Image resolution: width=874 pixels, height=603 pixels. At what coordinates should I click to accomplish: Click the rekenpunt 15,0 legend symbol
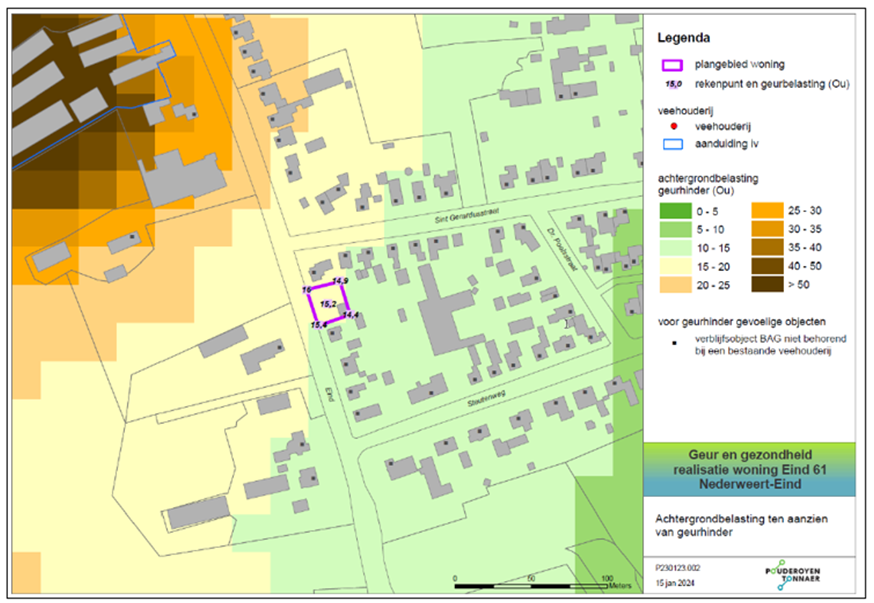pyautogui.click(x=673, y=84)
